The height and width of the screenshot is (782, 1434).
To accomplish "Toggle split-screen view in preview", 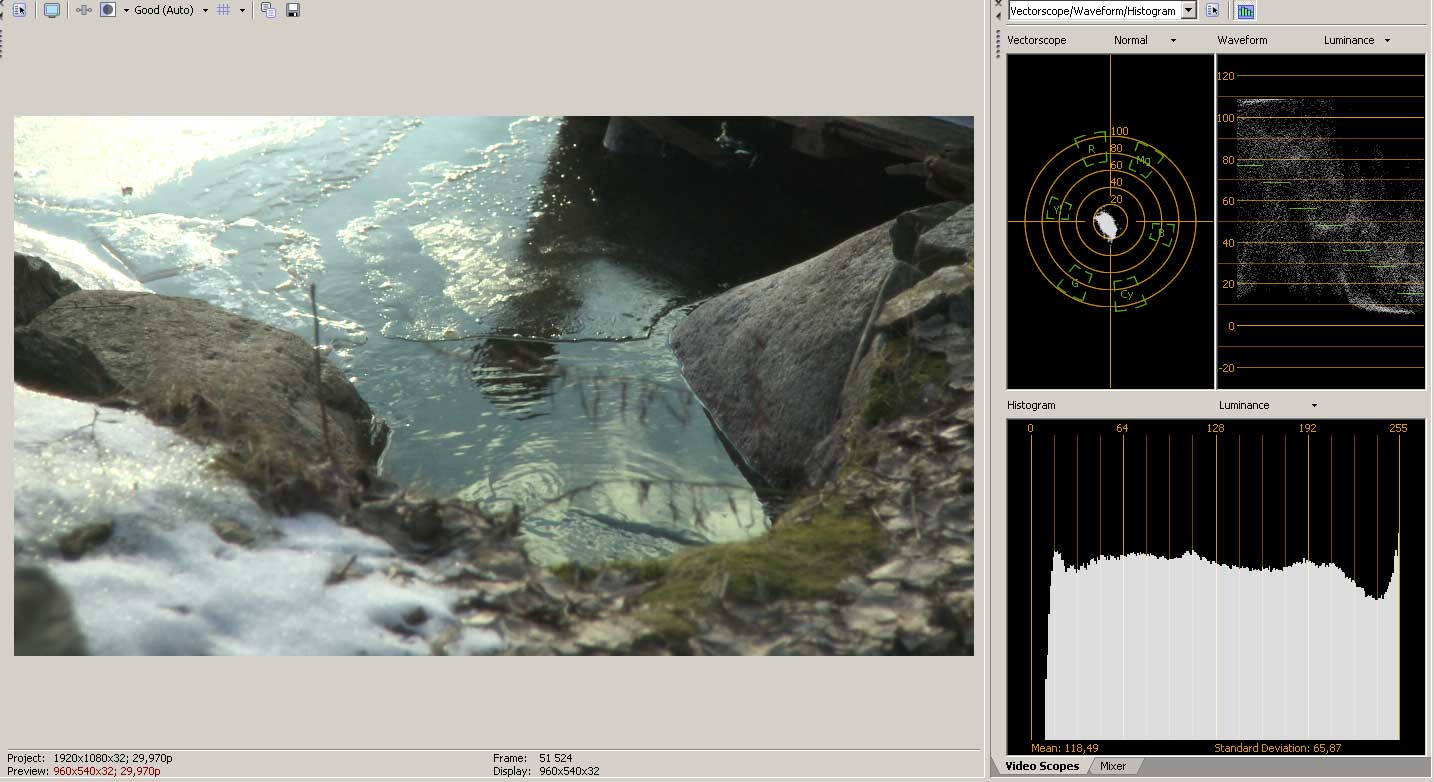I will (108, 10).
